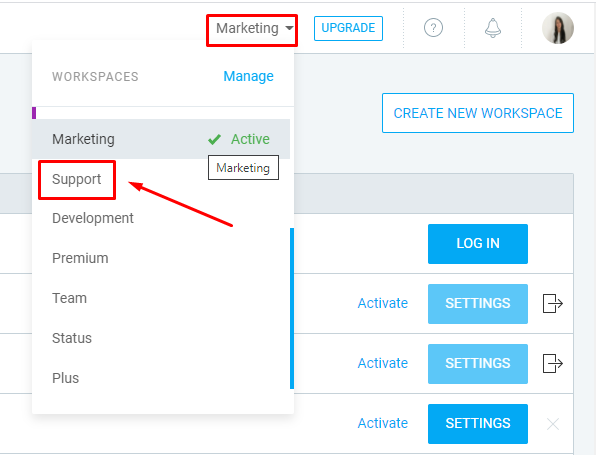Click the LOG IN button

(478, 244)
